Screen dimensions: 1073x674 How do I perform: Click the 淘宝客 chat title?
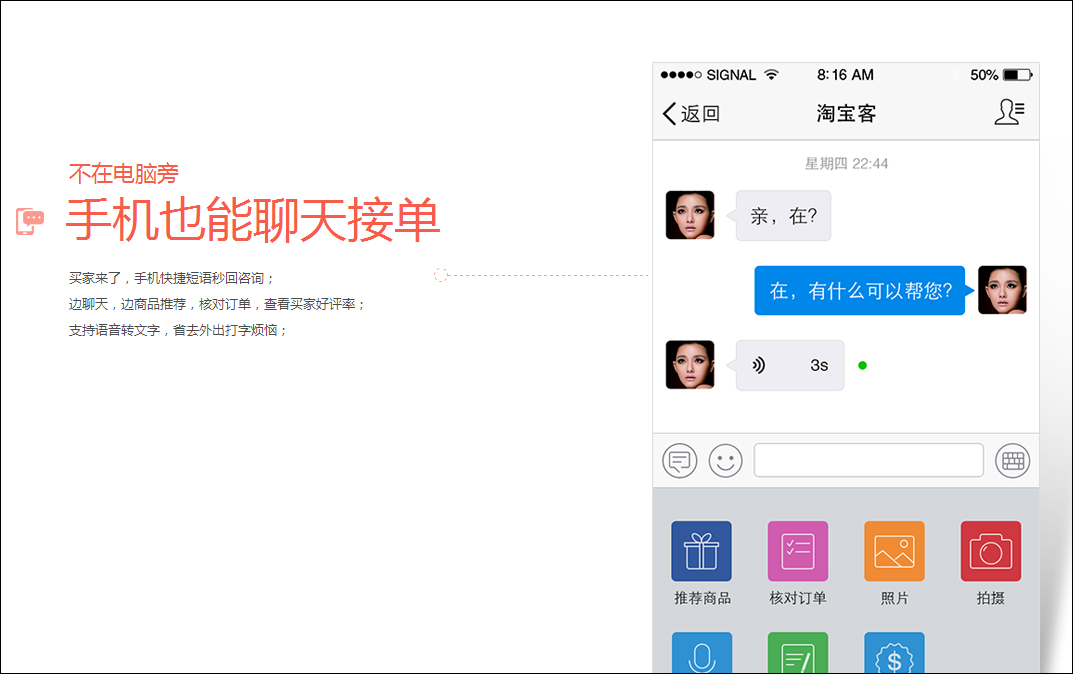point(846,114)
